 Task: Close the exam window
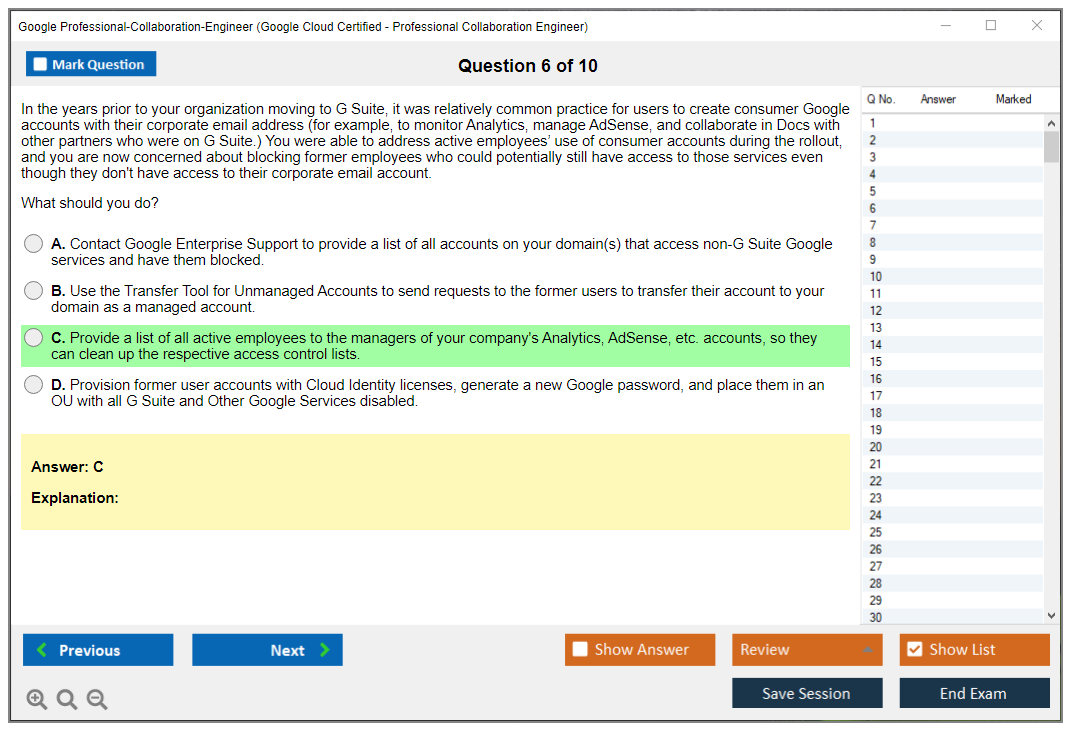click(x=1037, y=26)
